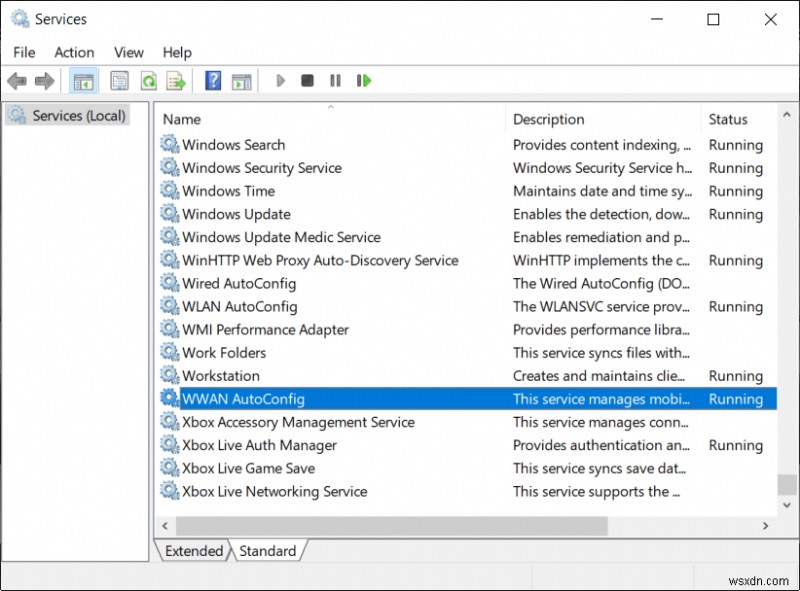Screen dimensions: 800x591
Task: Open properties for the selected service
Action: (x=117, y=80)
